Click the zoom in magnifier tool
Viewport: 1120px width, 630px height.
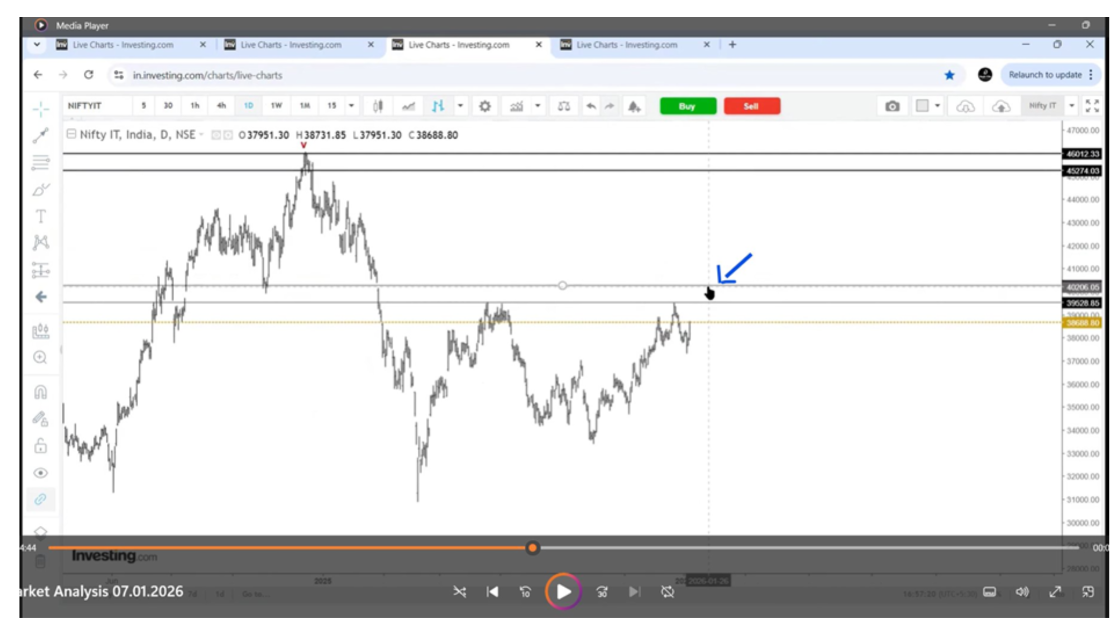point(40,357)
